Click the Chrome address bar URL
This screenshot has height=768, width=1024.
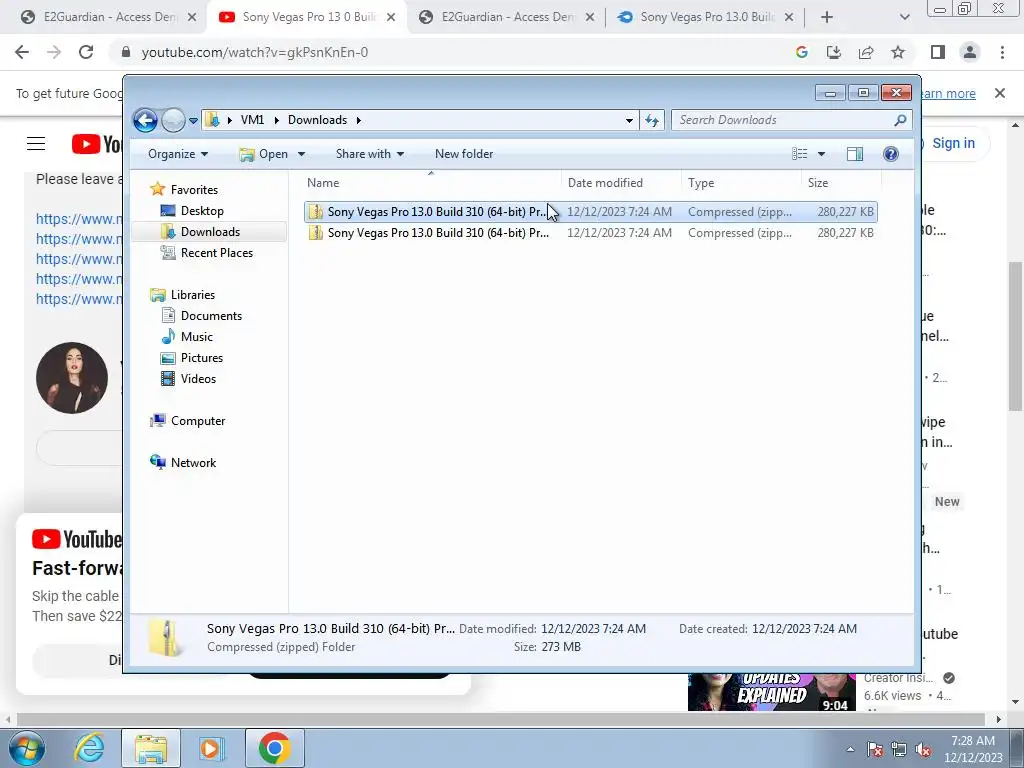pos(255,52)
